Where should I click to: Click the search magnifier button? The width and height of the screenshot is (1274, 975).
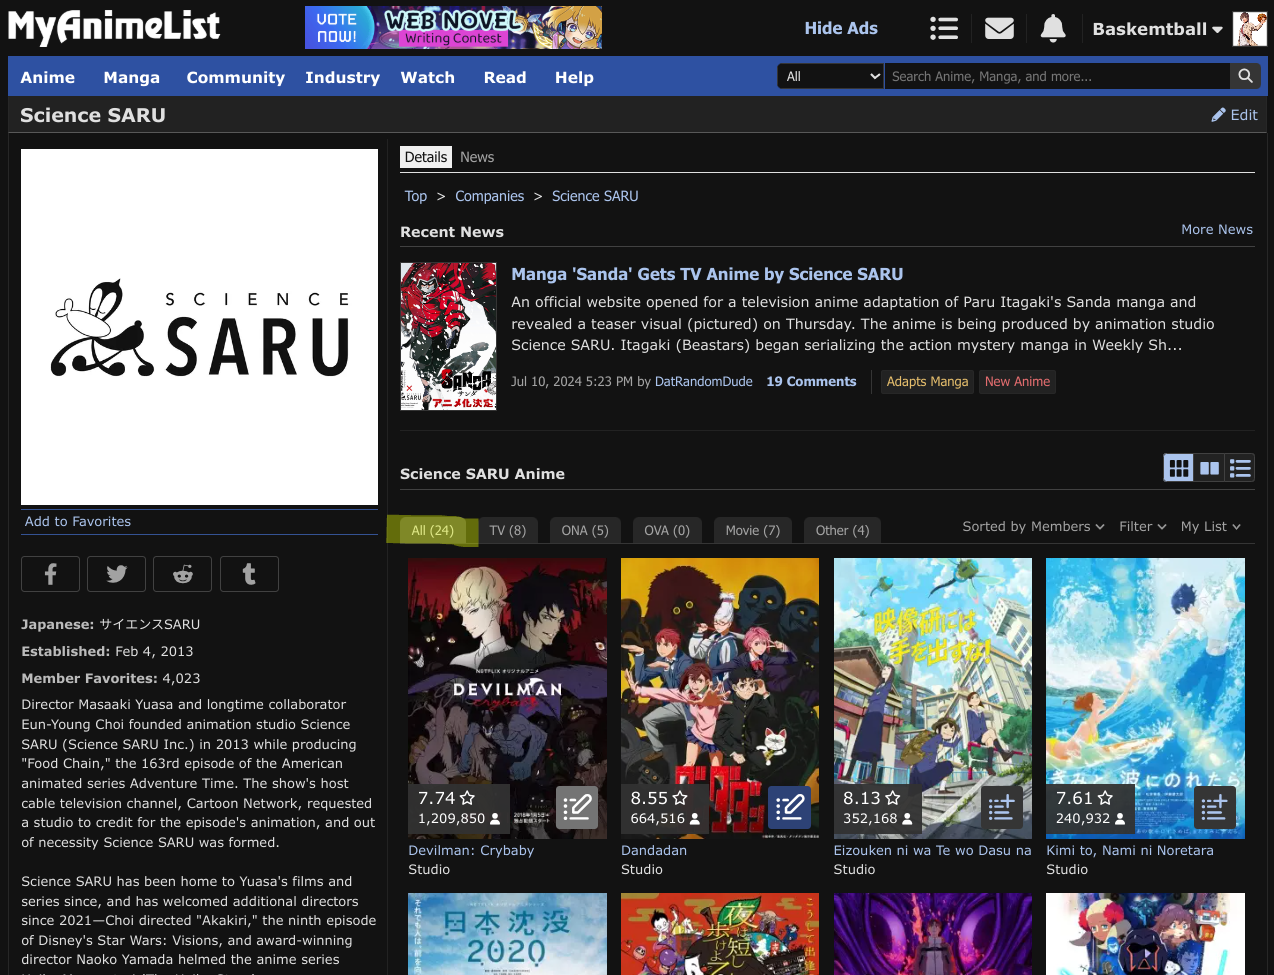tap(1244, 76)
